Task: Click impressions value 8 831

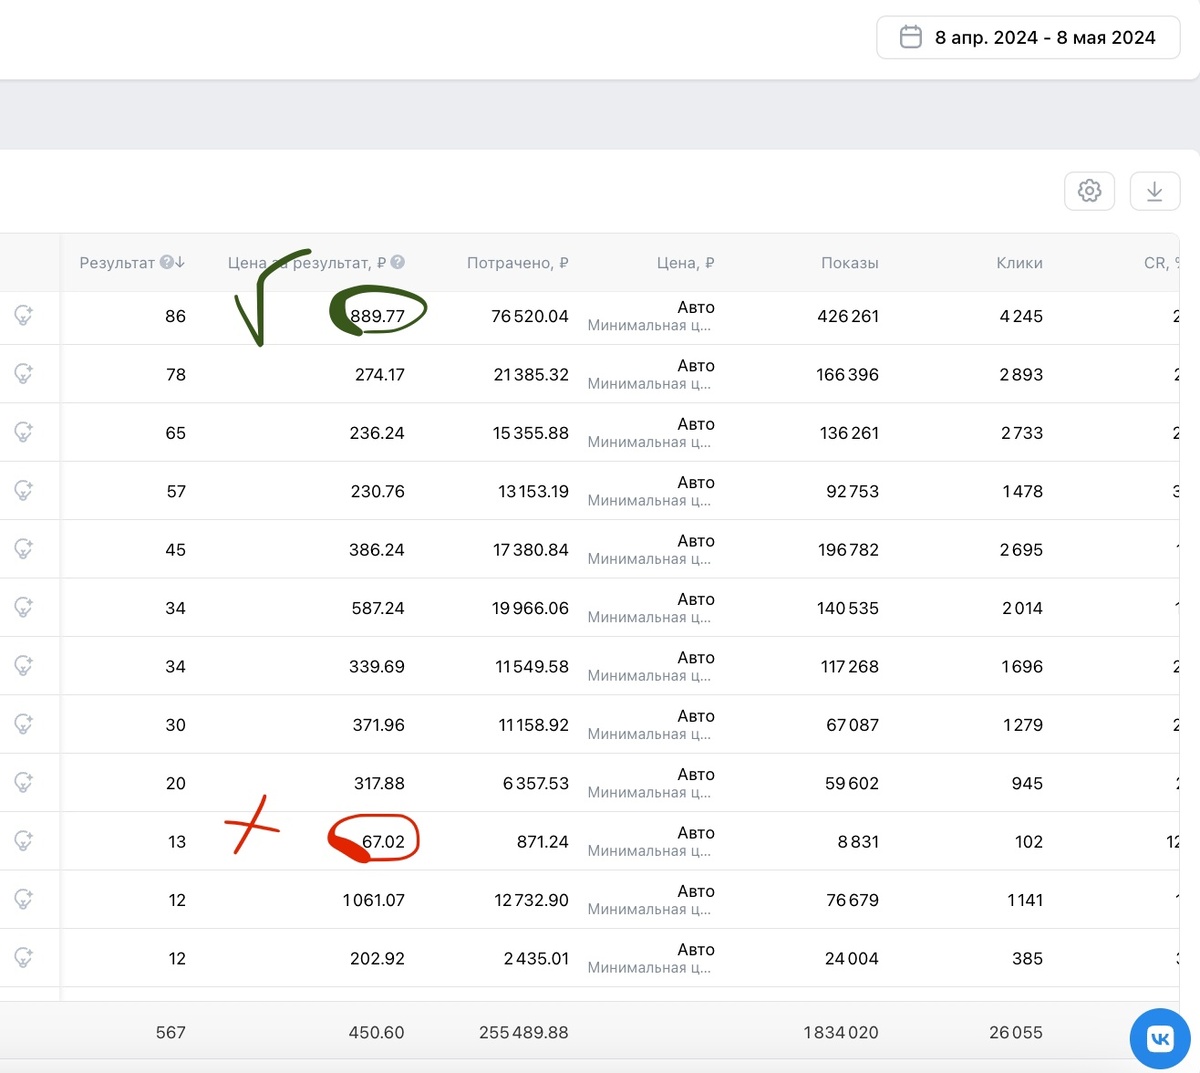Action: pos(858,842)
